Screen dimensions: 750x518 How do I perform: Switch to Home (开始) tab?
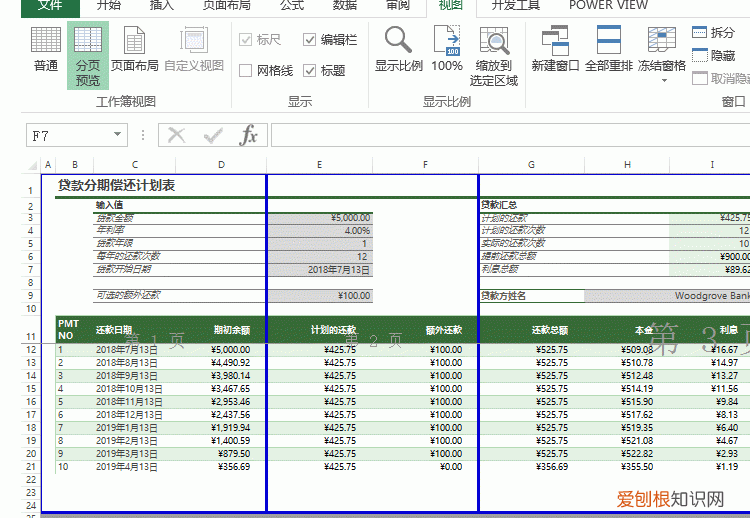pos(109,5)
